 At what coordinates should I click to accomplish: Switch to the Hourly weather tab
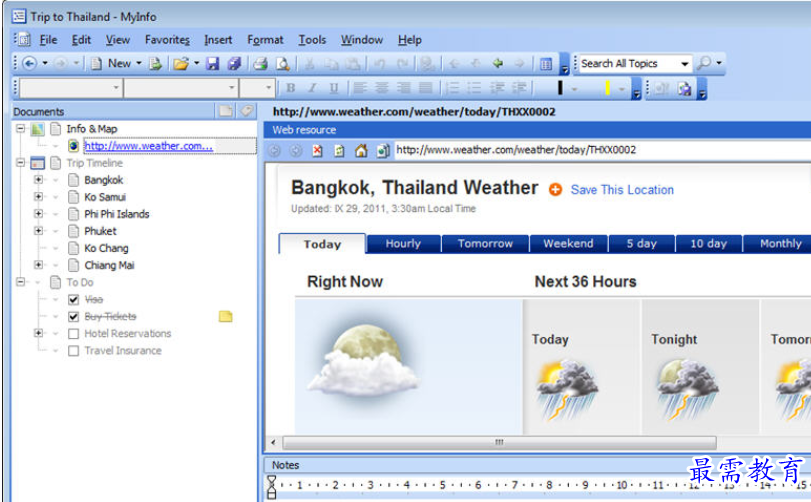[403, 244]
